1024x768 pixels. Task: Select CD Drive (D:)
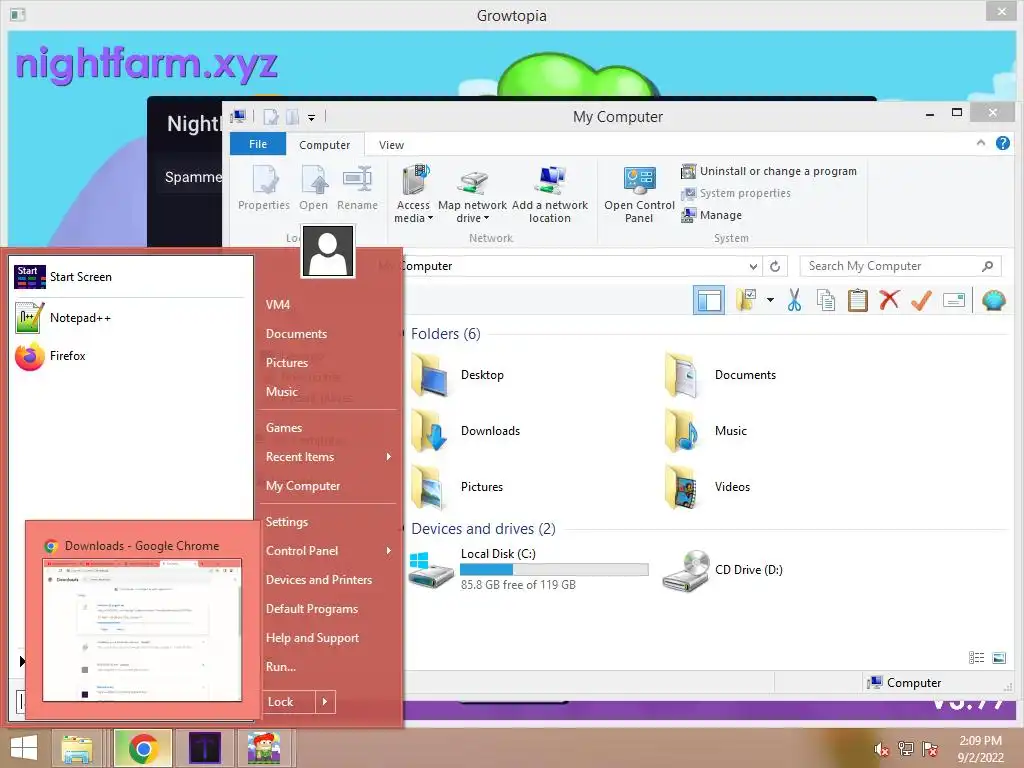tap(724, 570)
